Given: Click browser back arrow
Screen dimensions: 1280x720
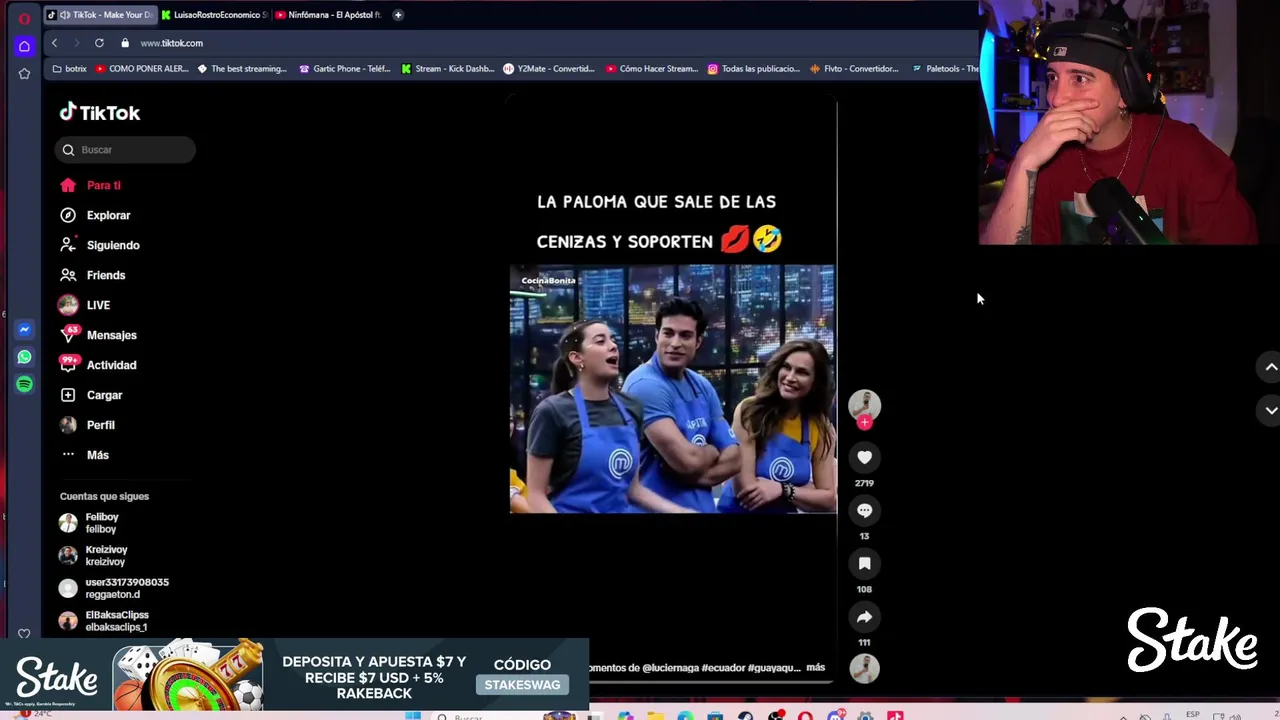Looking at the screenshot, I should point(54,43).
